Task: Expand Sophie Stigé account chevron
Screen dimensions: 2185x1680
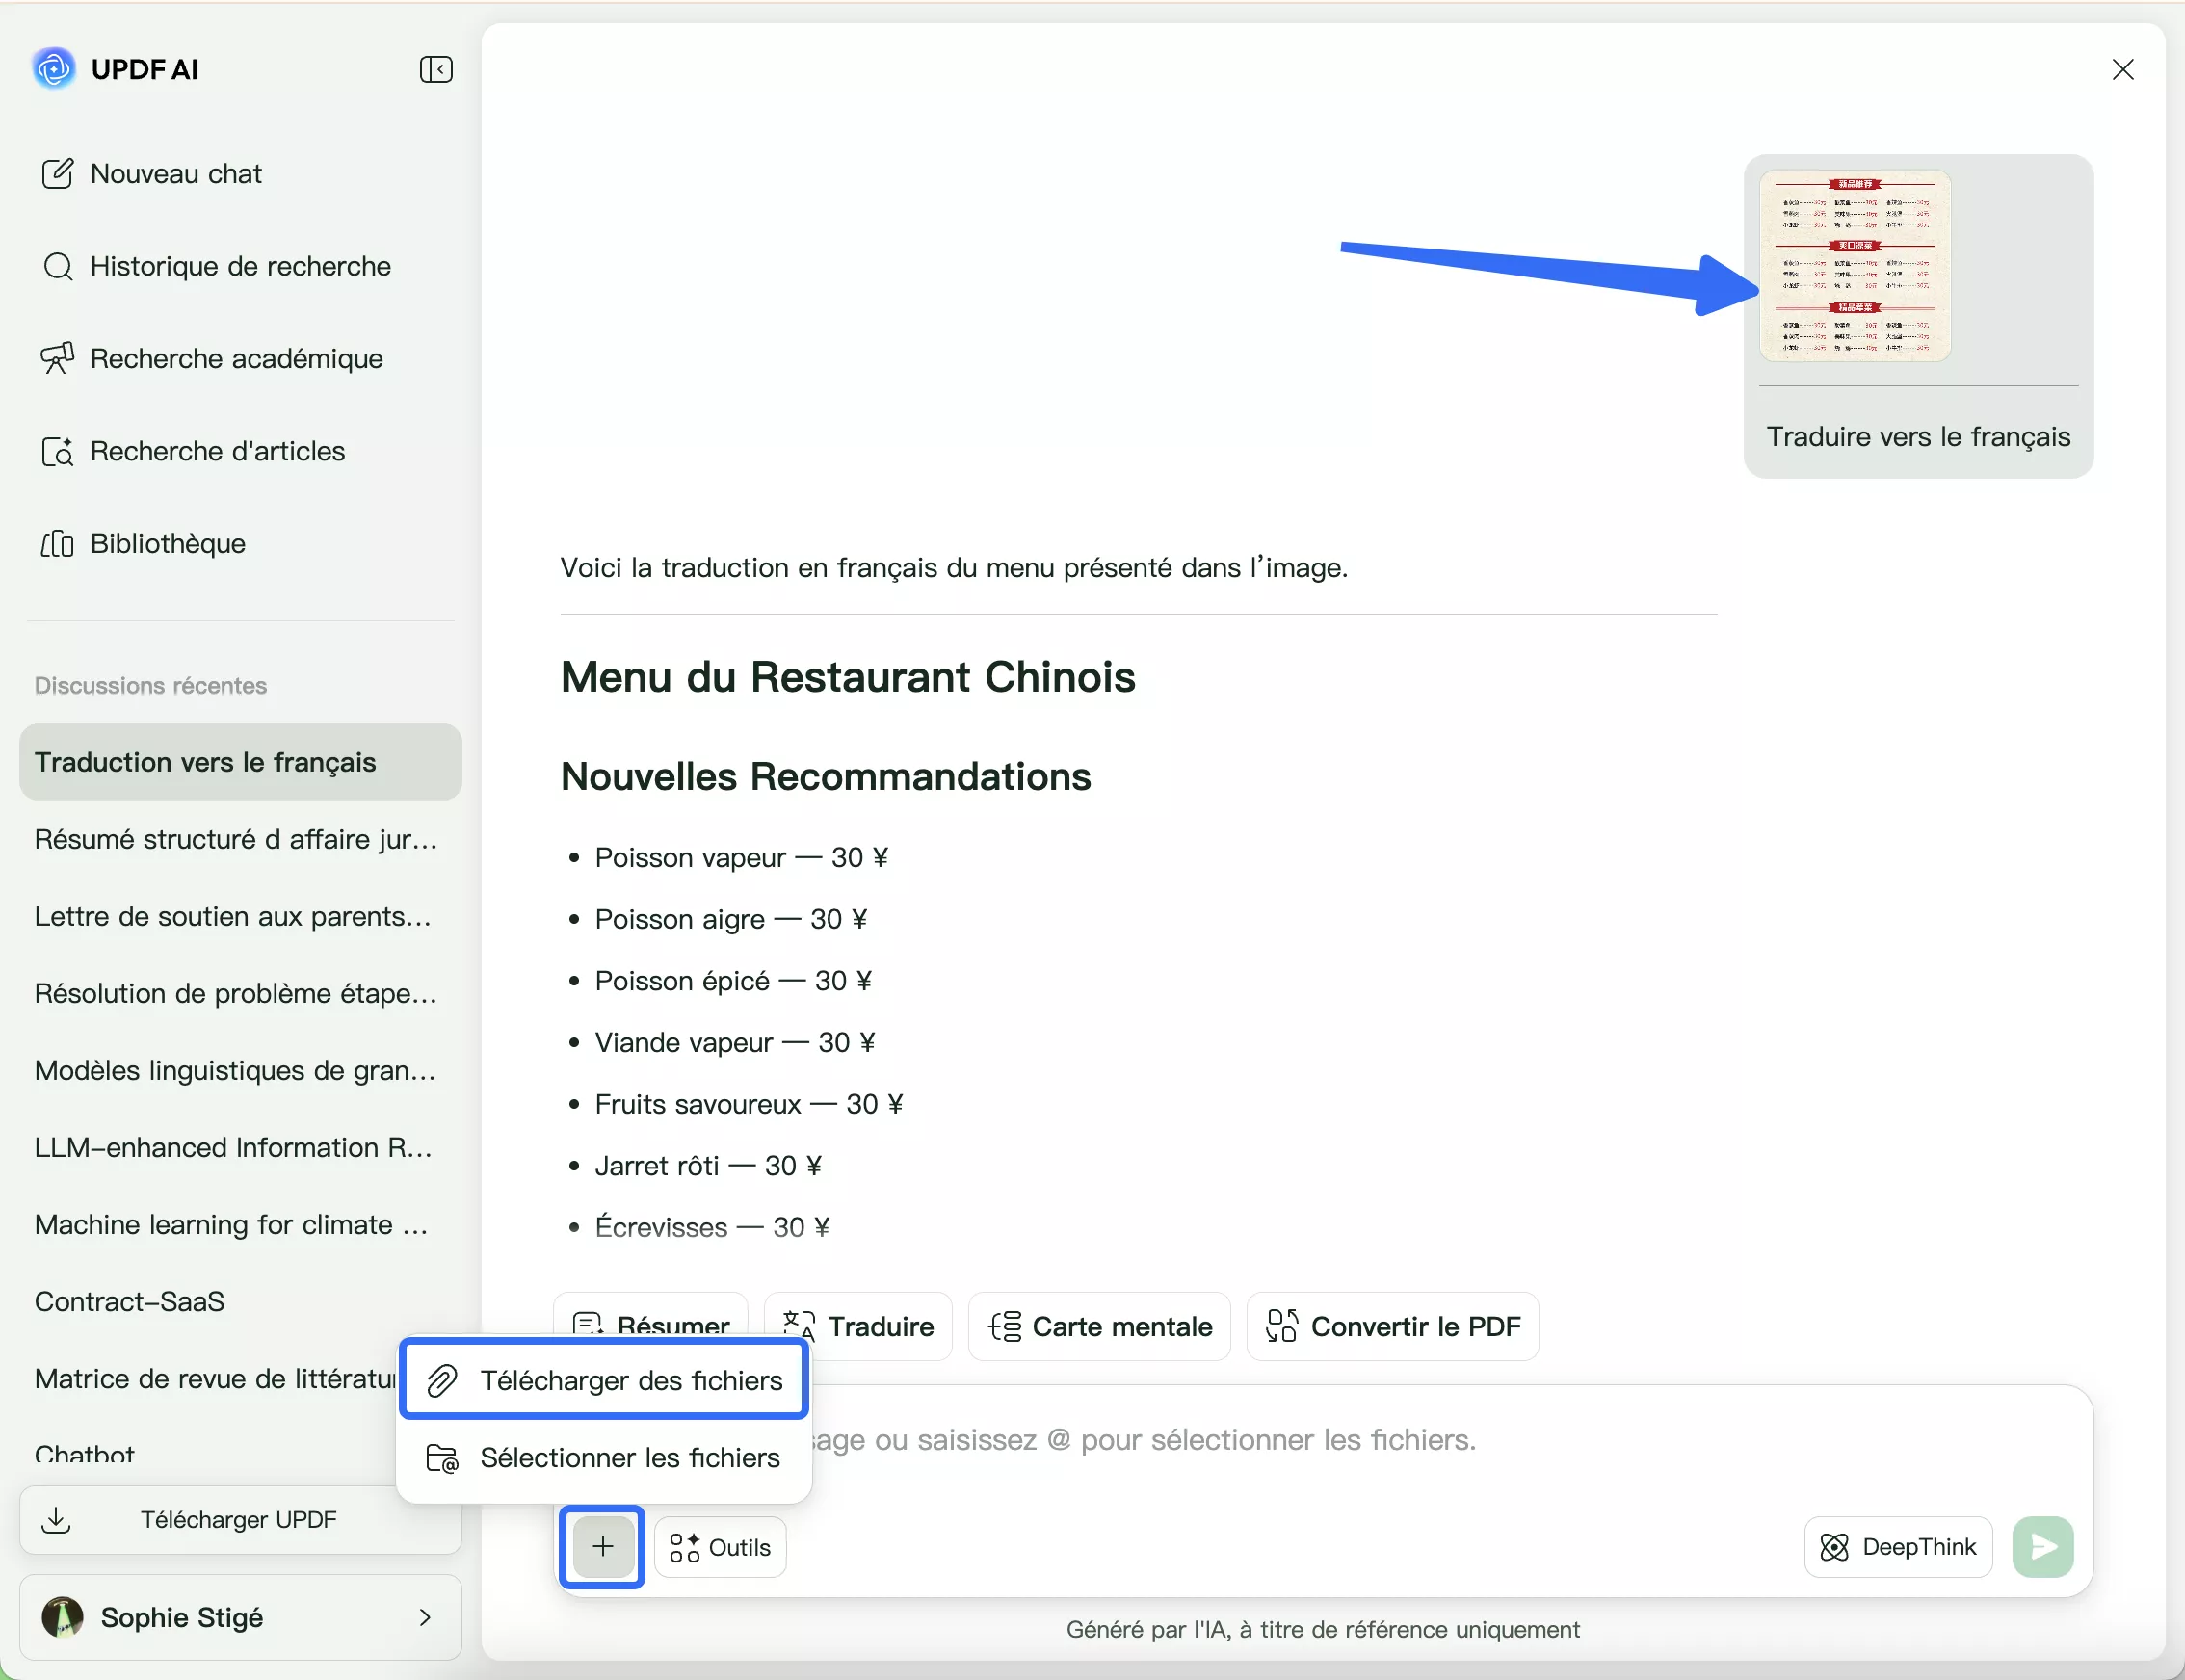Action: point(425,1617)
